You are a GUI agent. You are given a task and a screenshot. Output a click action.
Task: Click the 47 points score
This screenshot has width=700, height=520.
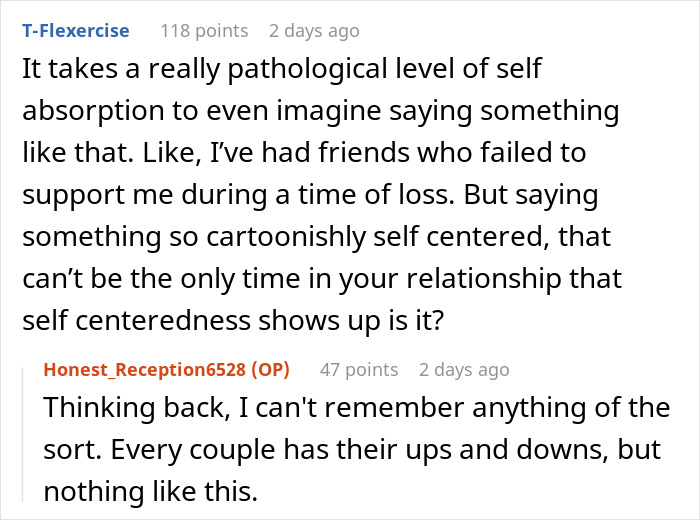[x=358, y=370]
